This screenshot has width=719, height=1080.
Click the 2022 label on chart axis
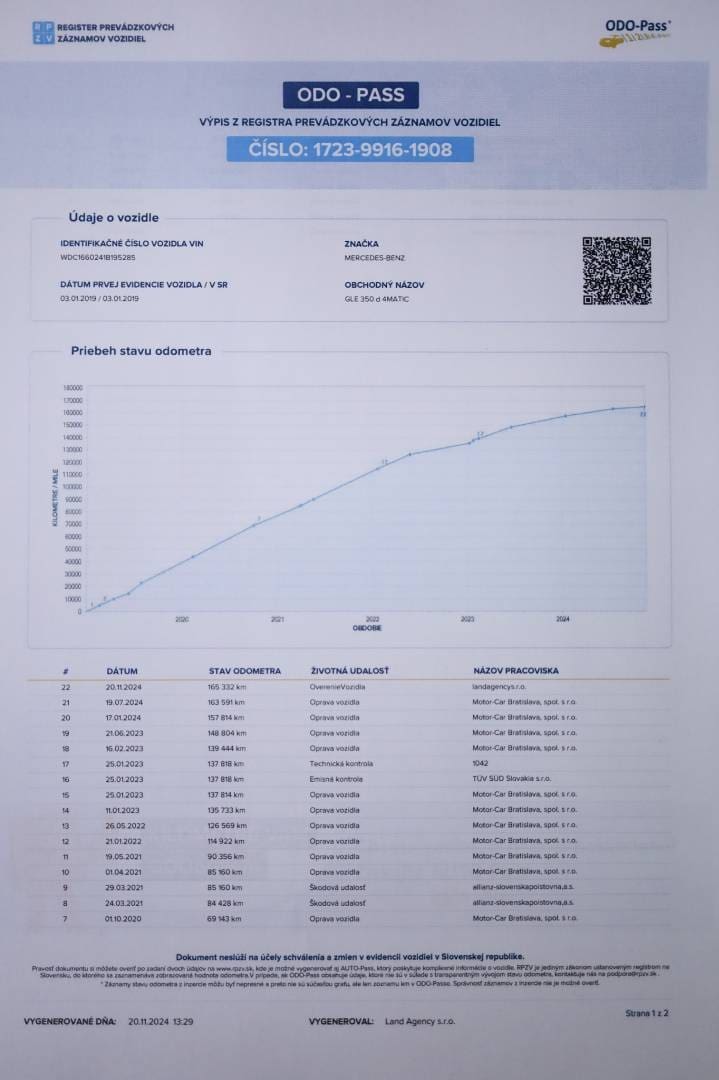point(373,619)
